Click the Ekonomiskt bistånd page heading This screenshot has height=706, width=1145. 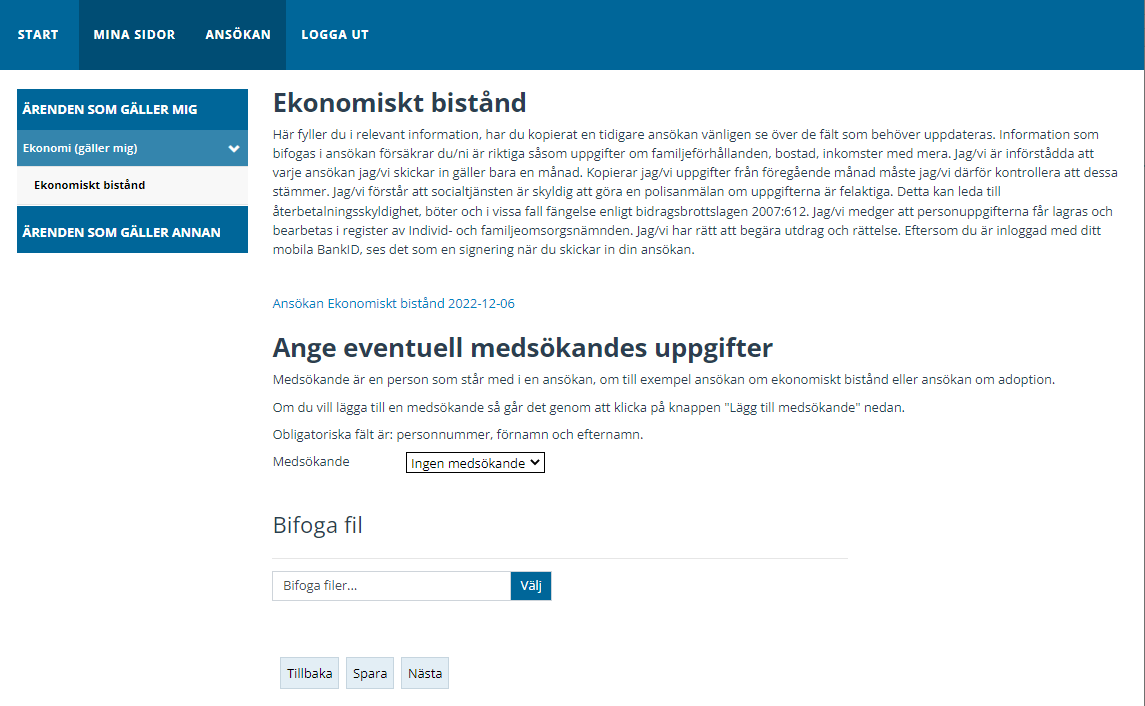coord(399,103)
